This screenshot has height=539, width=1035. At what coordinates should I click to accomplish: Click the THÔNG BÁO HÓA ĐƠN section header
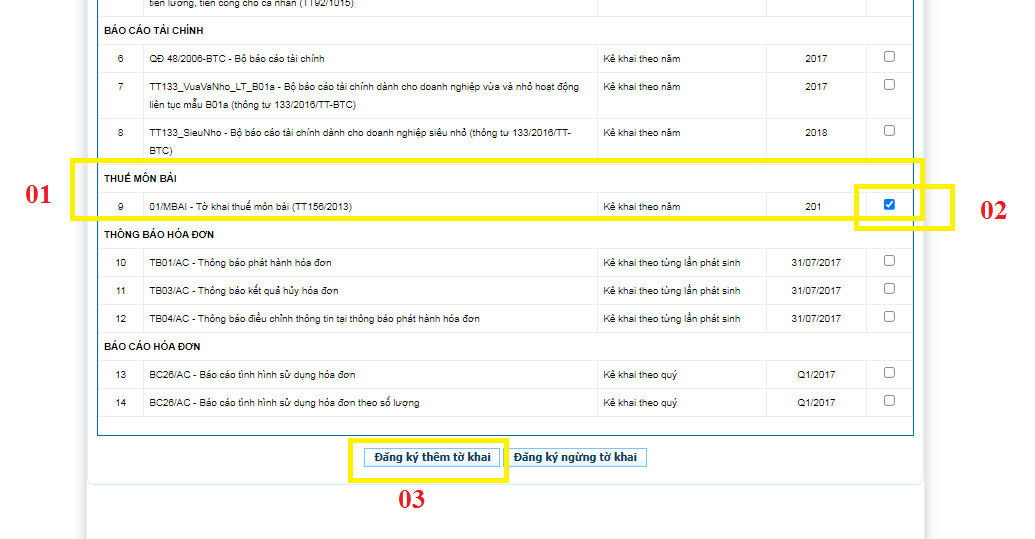[x=158, y=235]
